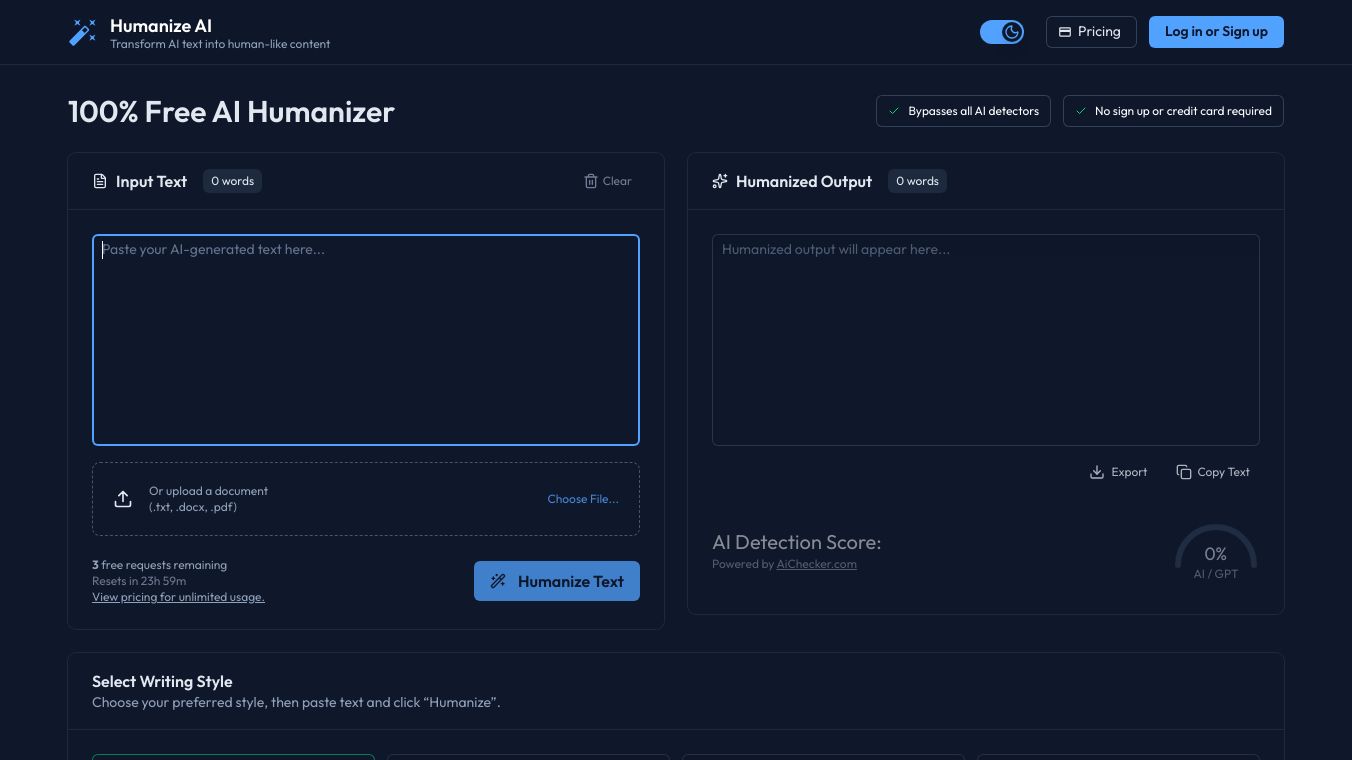Focus the AI-generated text input box
The width and height of the screenshot is (1352, 760).
coord(366,340)
